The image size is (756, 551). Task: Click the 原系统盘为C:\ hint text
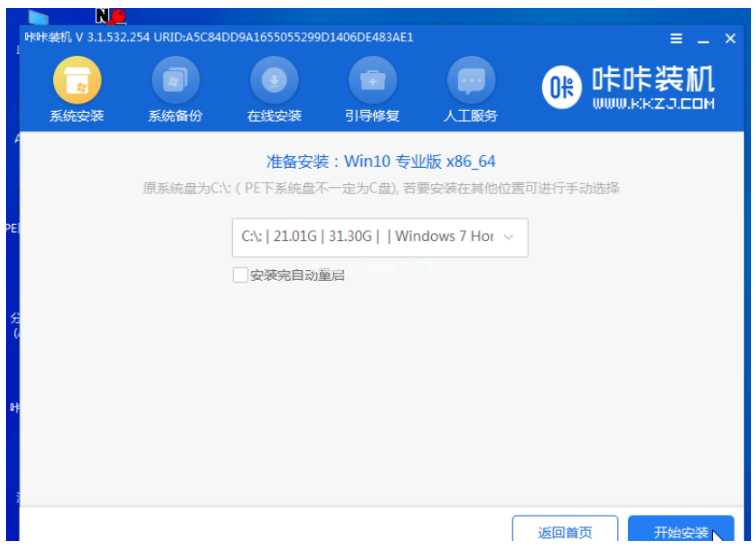click(x=380, y=188)
